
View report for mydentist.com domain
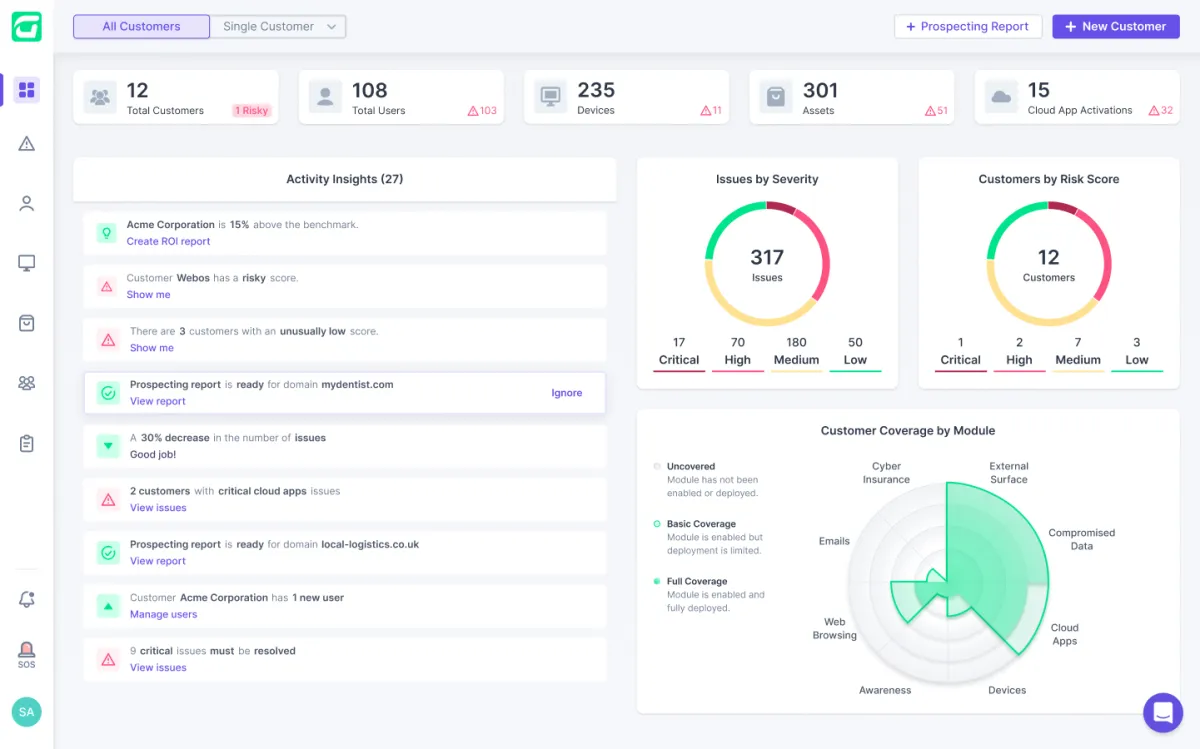[x=158, y=401]
